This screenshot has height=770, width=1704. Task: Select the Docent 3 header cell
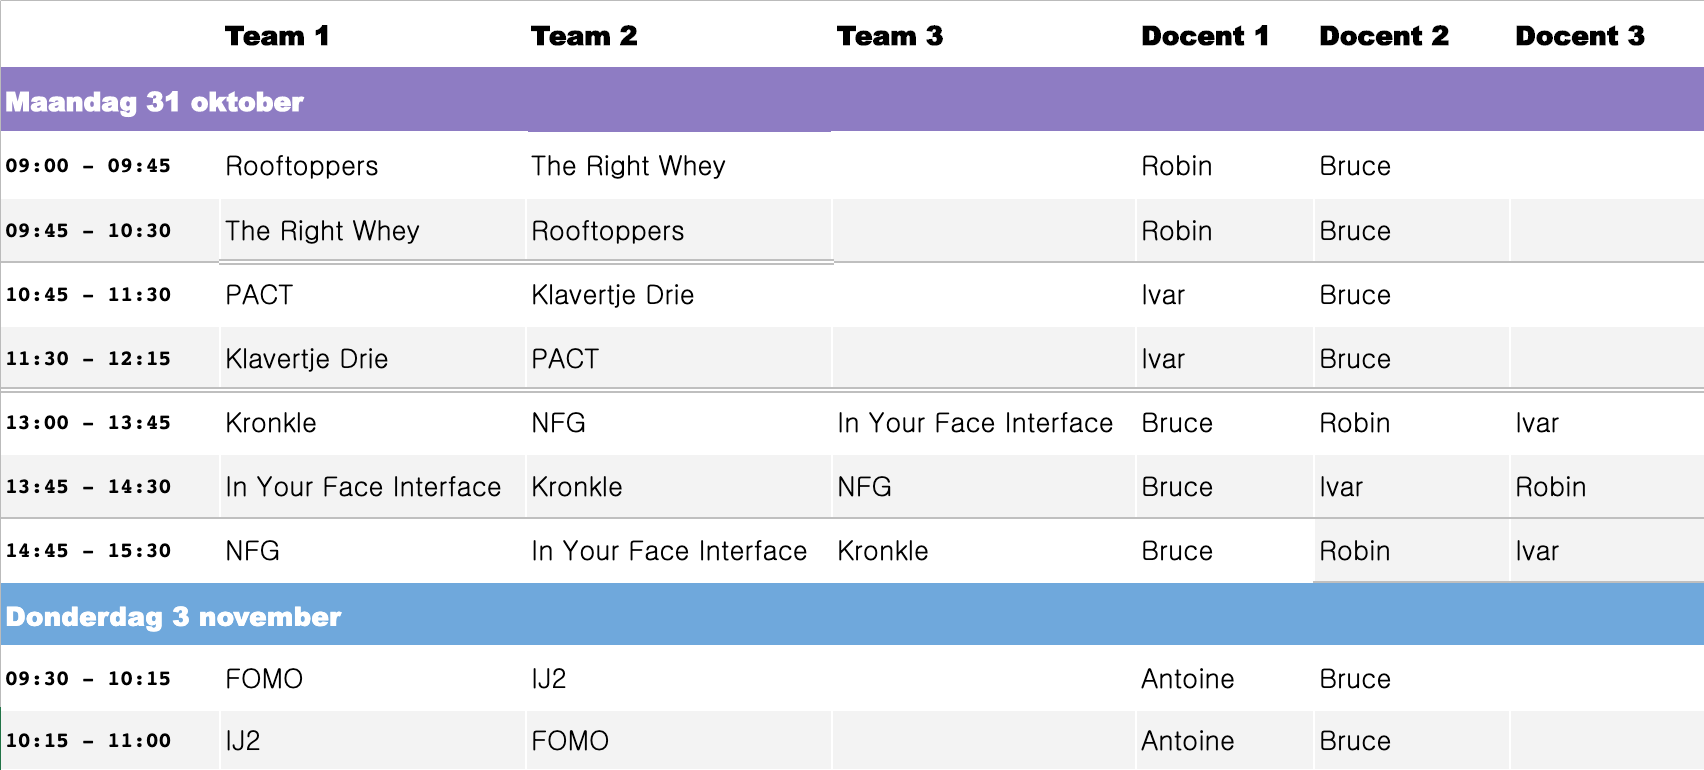1580,36
